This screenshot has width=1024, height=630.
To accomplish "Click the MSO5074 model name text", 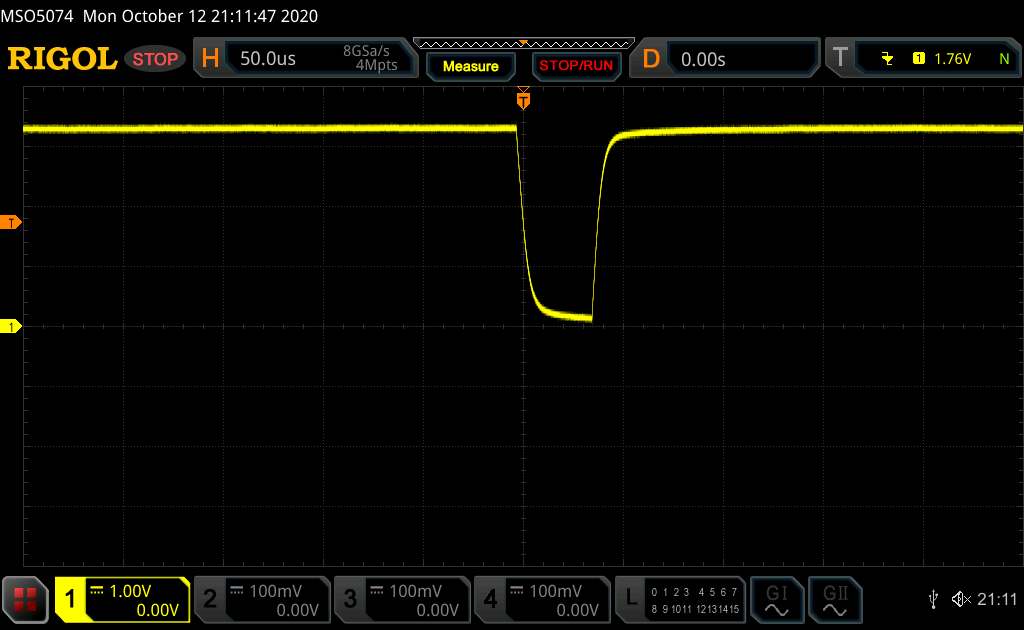I will pyautogui.click(x=37, y=16).
